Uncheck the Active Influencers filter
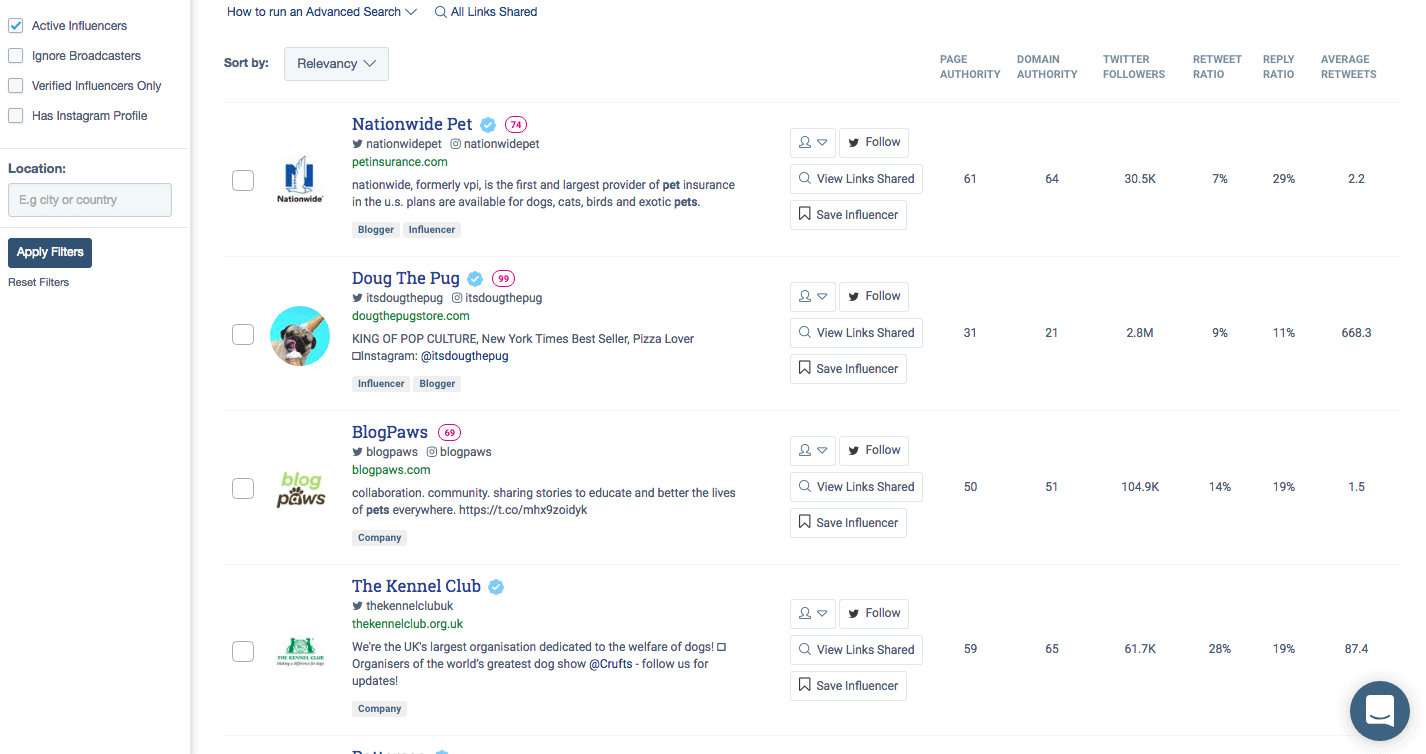This screenshot has width=1426, height=754. click(x=15, y=25)
